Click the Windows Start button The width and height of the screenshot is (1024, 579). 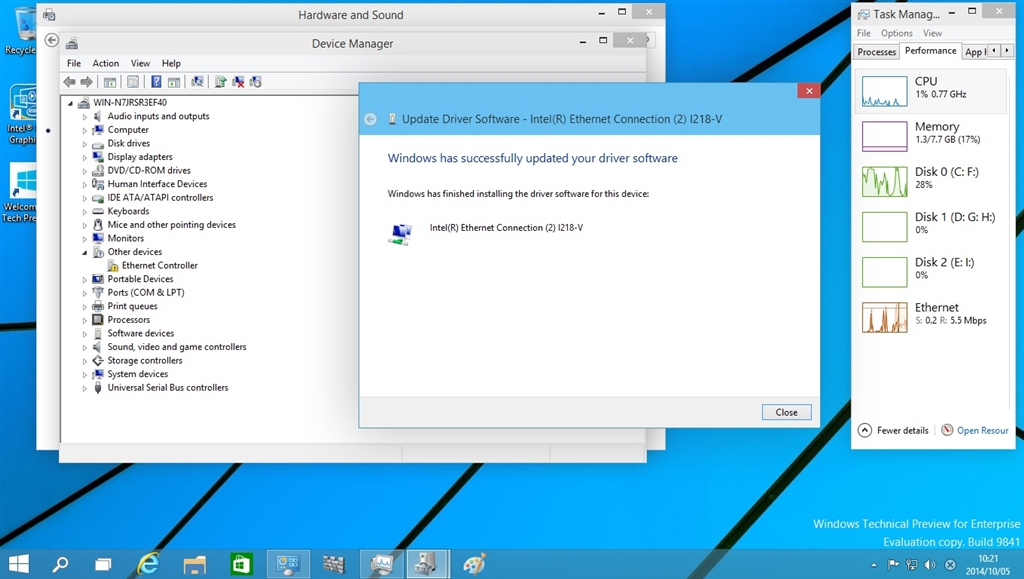(x=18, y=564)
